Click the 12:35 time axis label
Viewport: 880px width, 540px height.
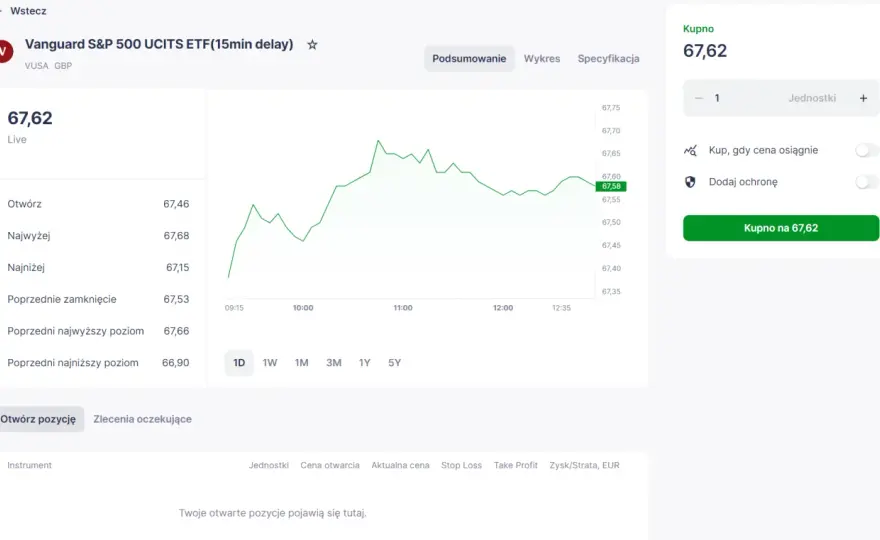point(561,308)
